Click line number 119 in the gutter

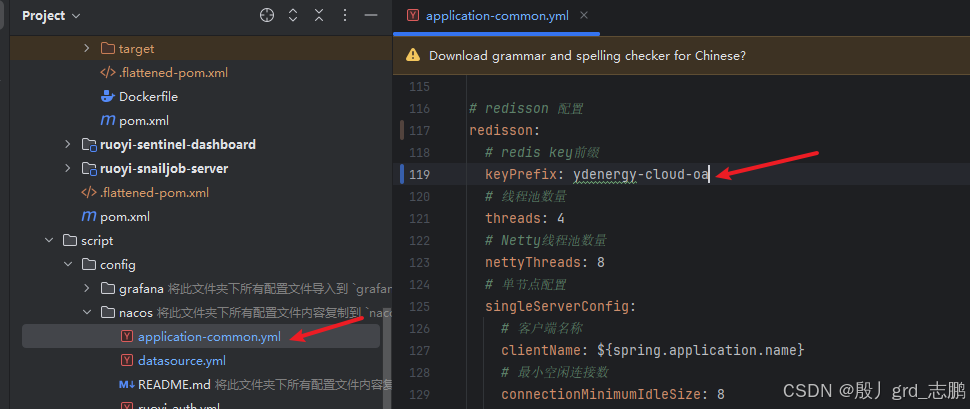coord(419,174)
